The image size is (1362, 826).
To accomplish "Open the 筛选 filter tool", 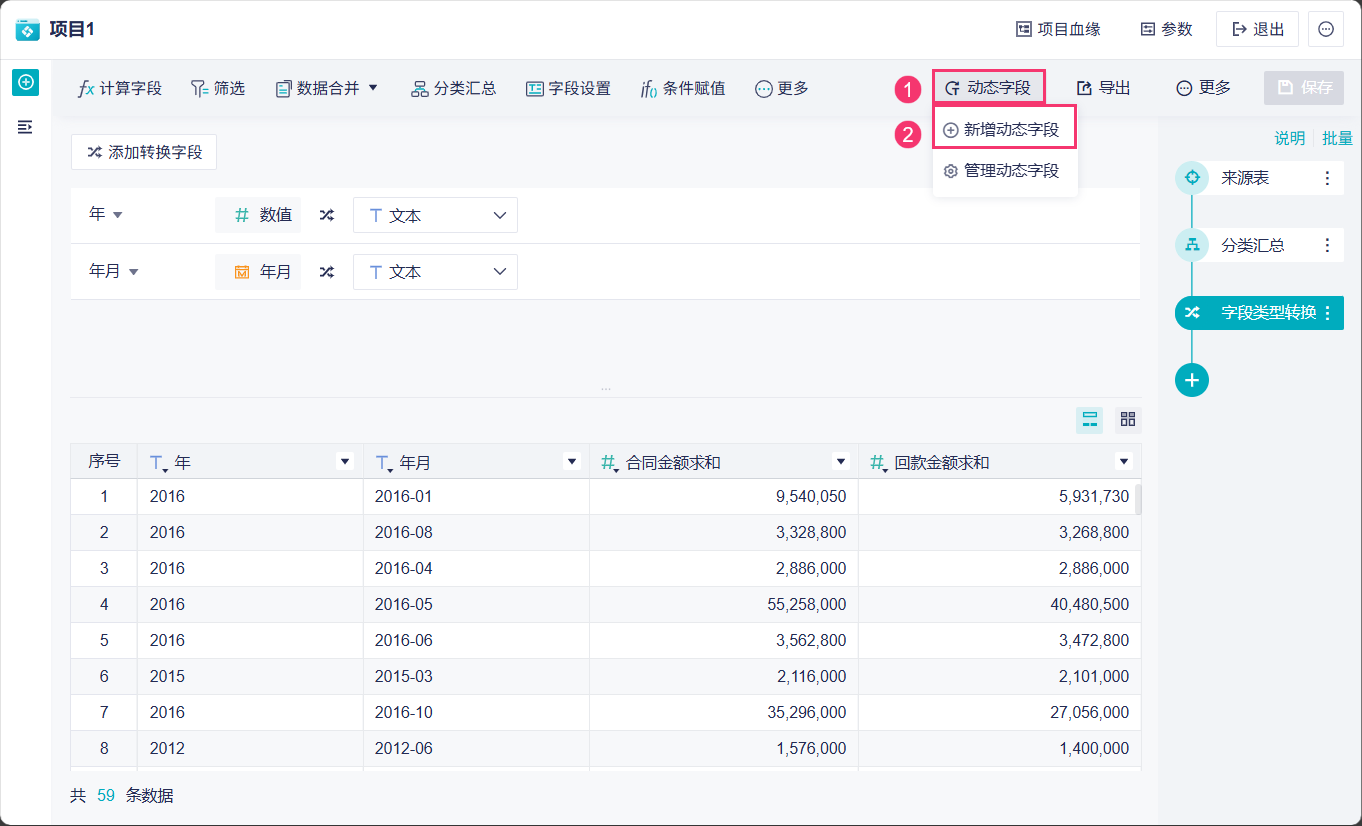I will [x=218, y=88].
